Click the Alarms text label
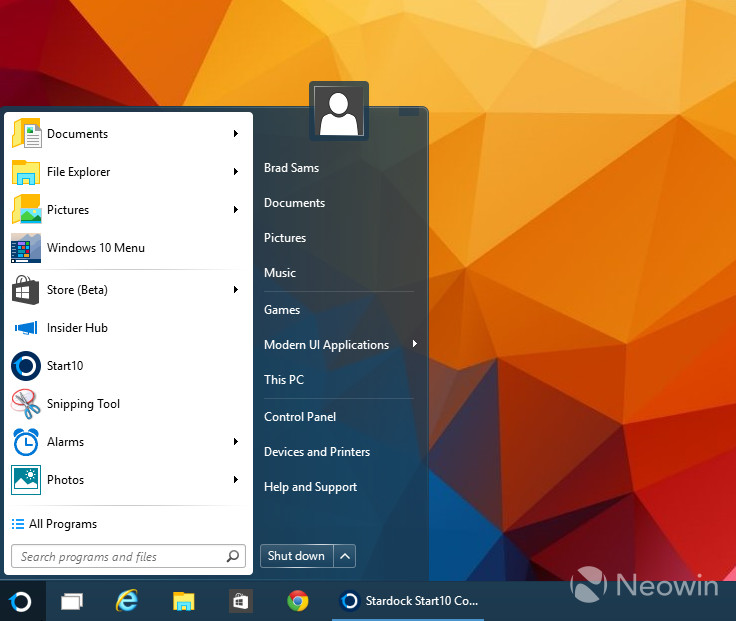The height and width of the screenshot is (621, 736). [66, 442]
